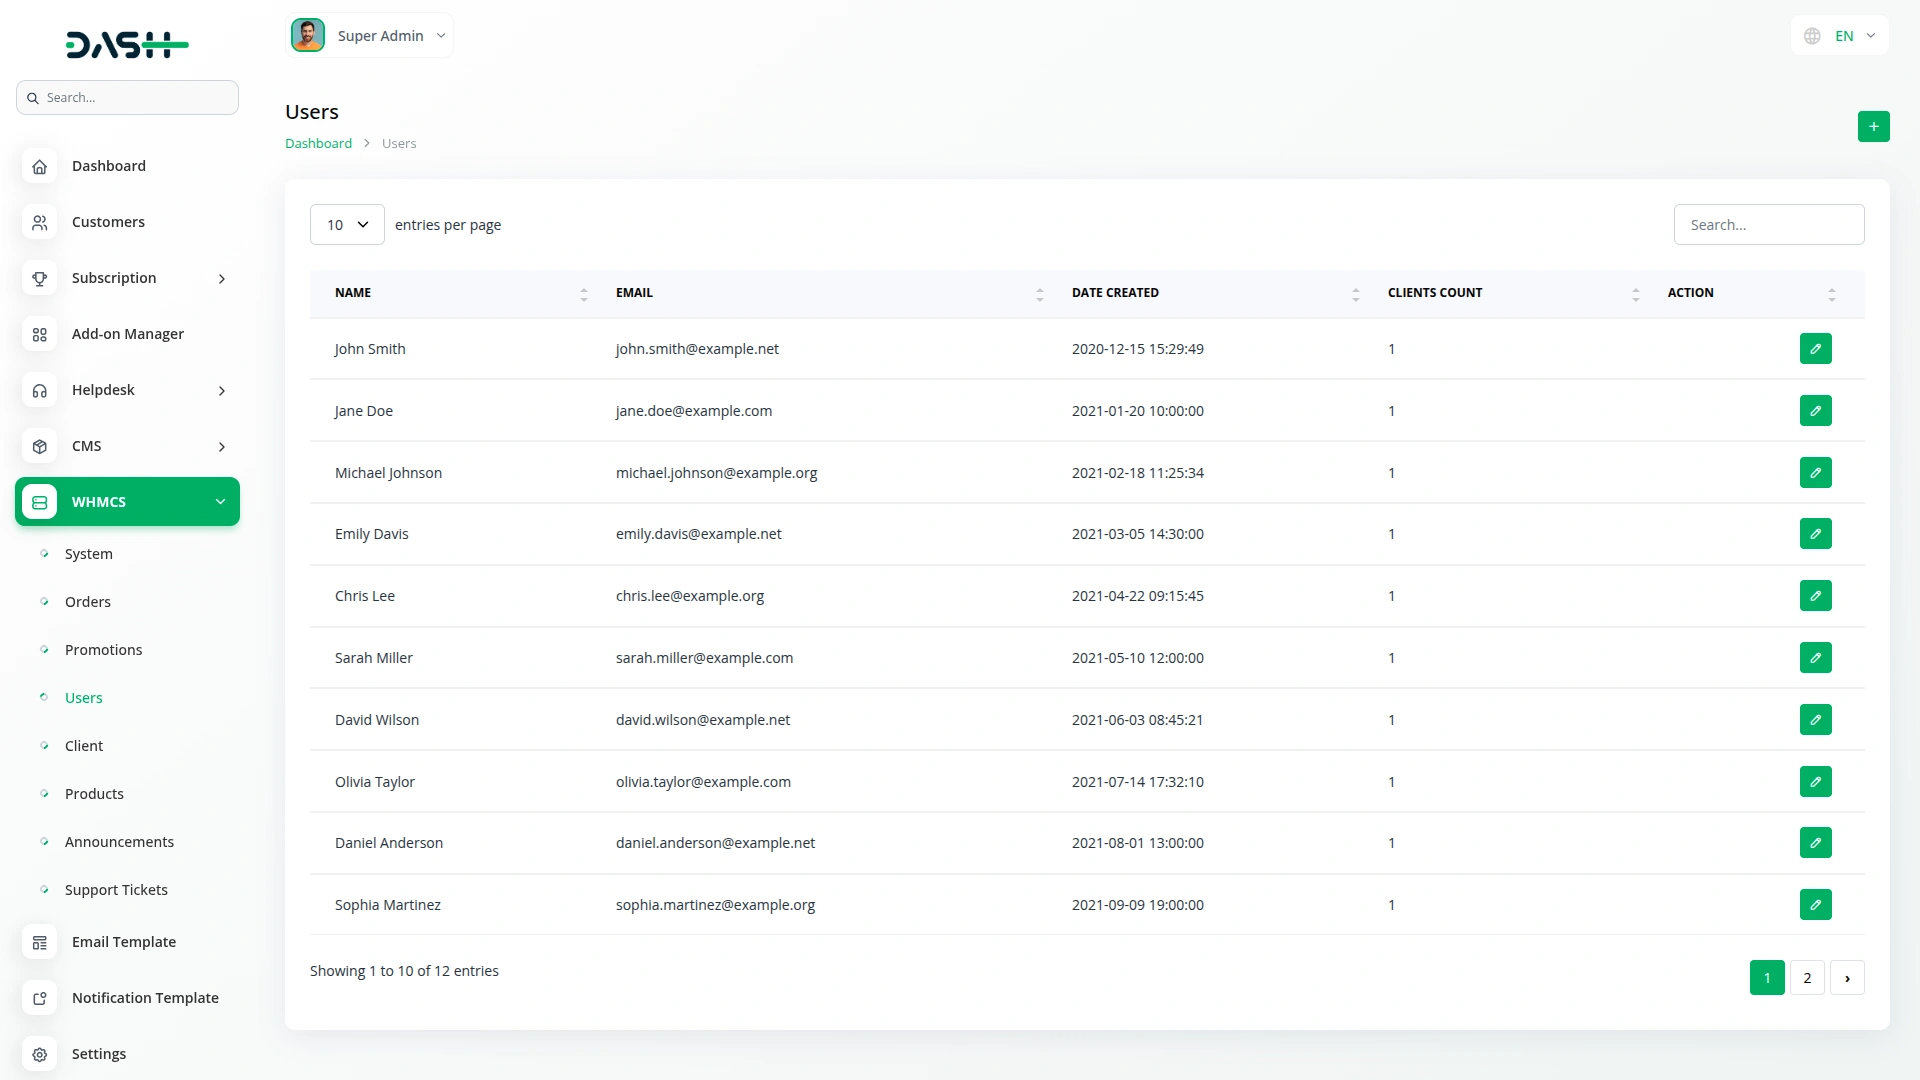Click the Notification Template icon
This screenshot has height=1080, width=1920.
pyautogui.click(x=40, y=999)
